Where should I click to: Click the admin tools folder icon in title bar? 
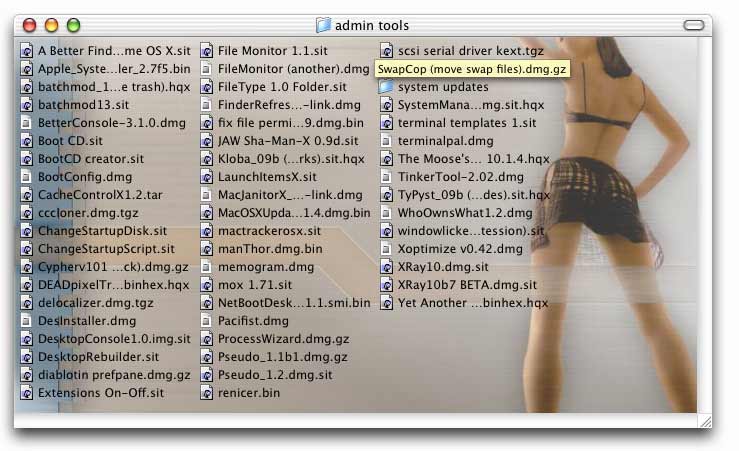pyautogui.click(x=323, y=25)
